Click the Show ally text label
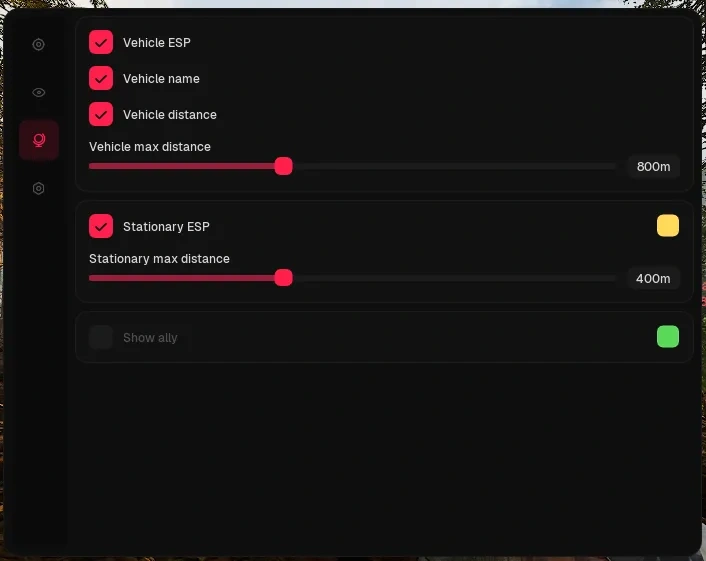The width and height of the screenshot is (706, 561). click(x=150, y=338)
